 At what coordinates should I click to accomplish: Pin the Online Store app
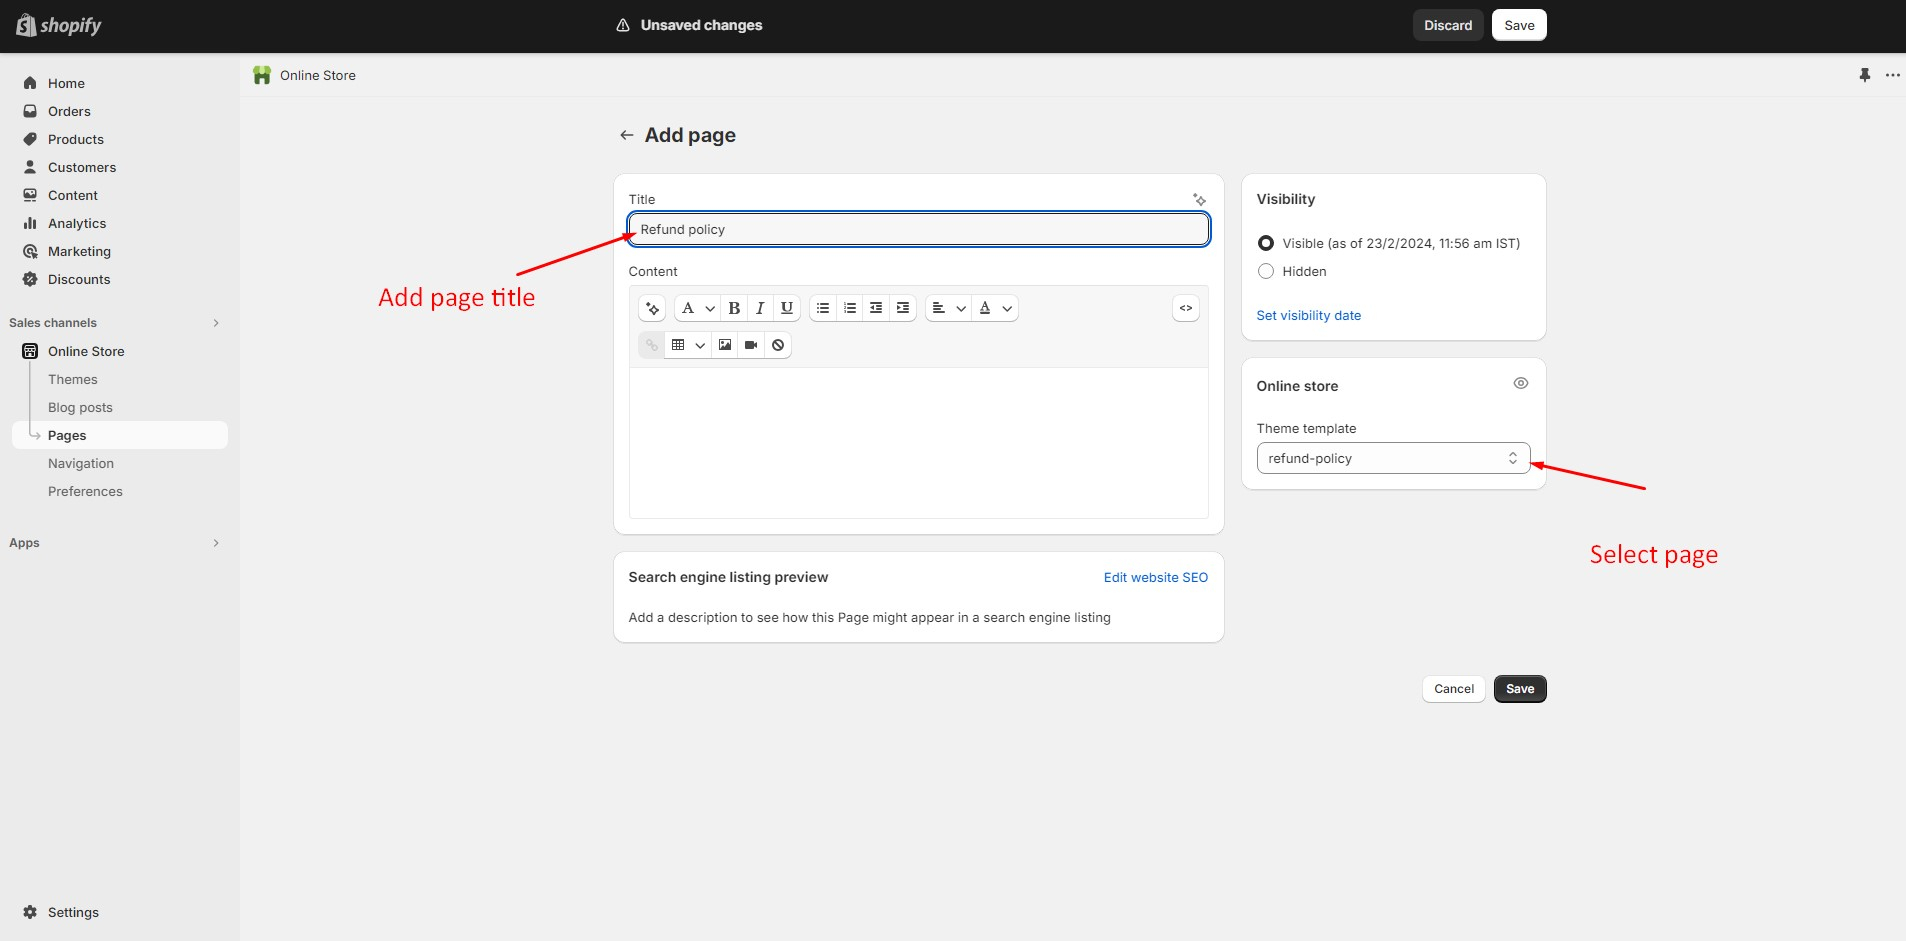(1864, 75)
